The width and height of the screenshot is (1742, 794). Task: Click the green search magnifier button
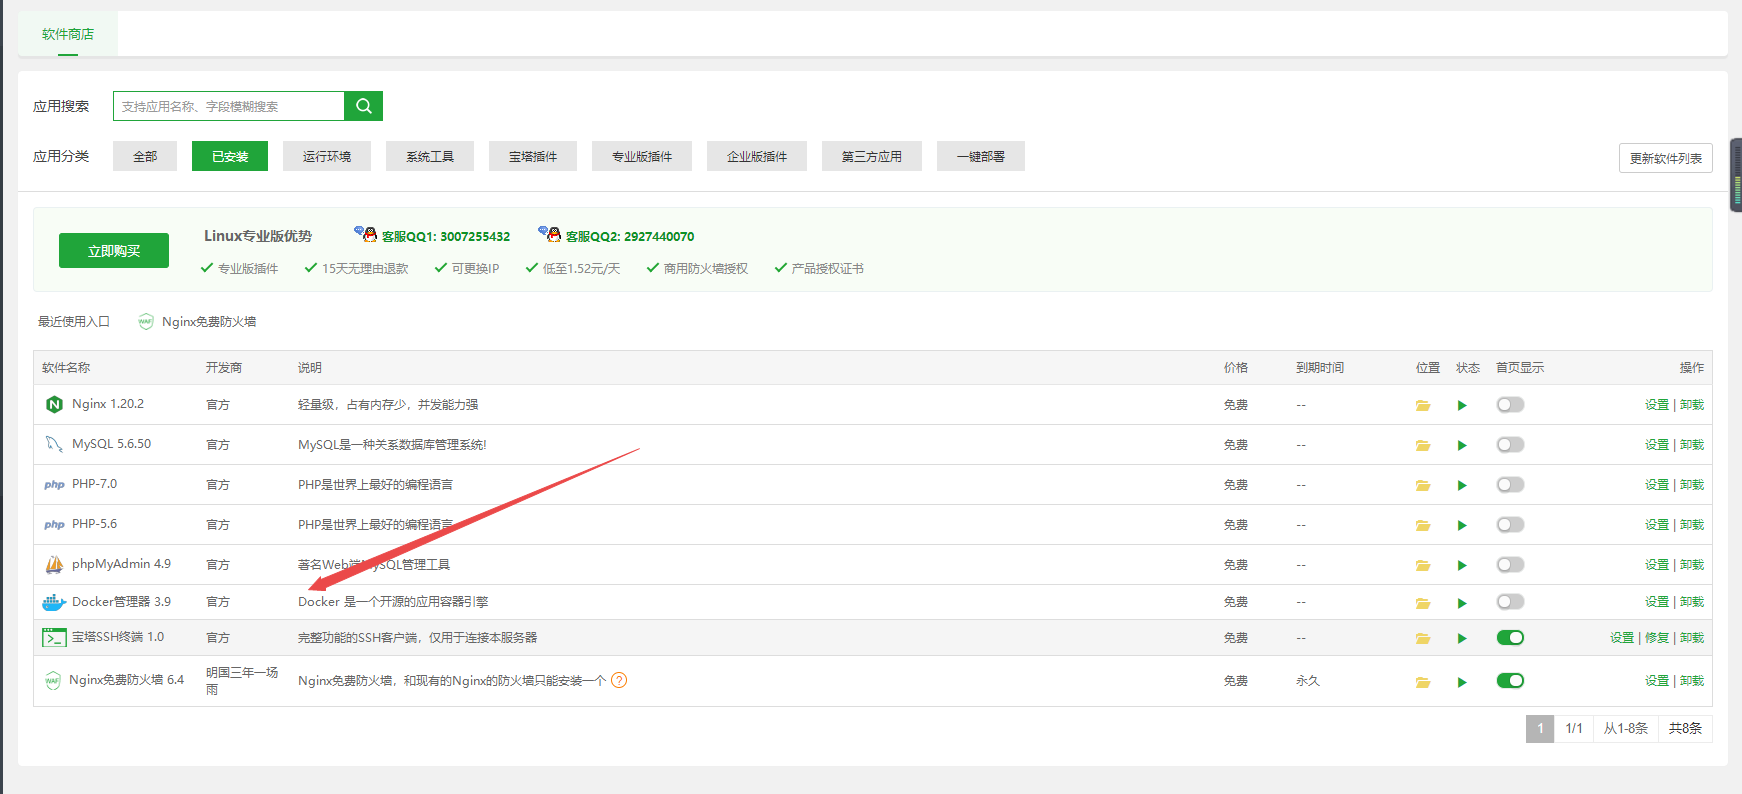[x=363, y=106]
